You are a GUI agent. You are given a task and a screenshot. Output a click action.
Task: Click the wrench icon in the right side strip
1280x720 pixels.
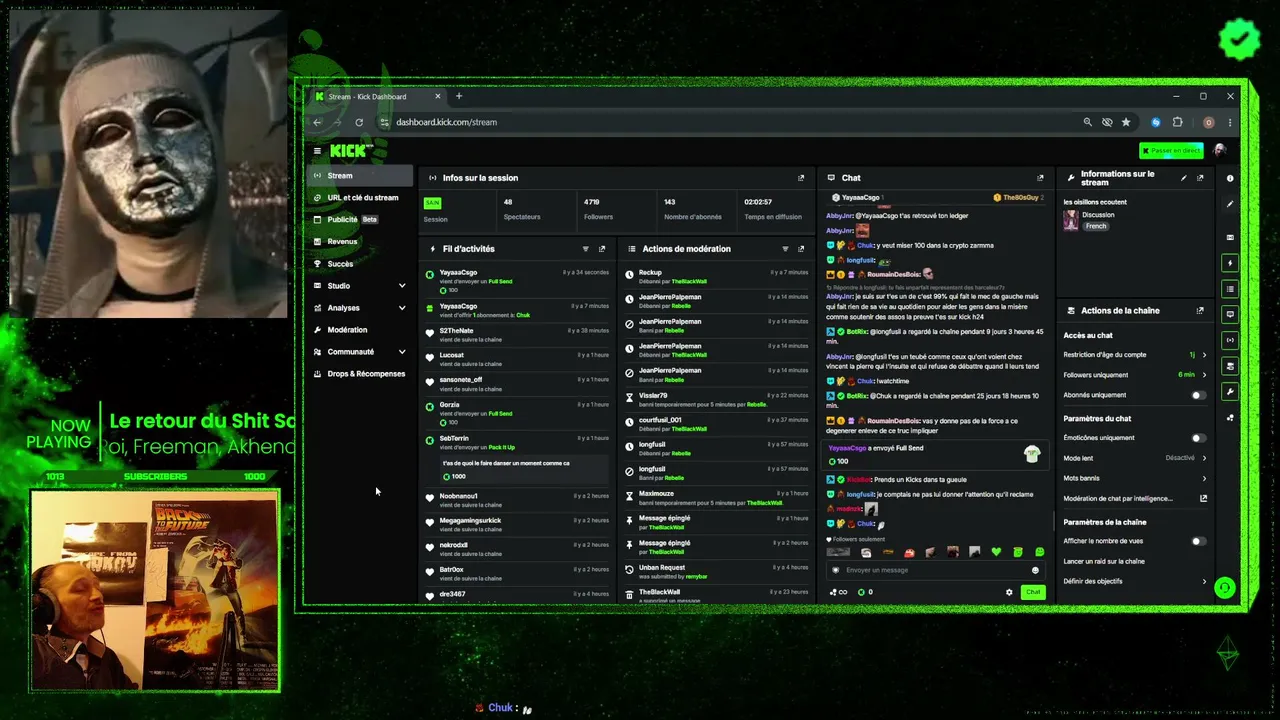[1230, 391]
